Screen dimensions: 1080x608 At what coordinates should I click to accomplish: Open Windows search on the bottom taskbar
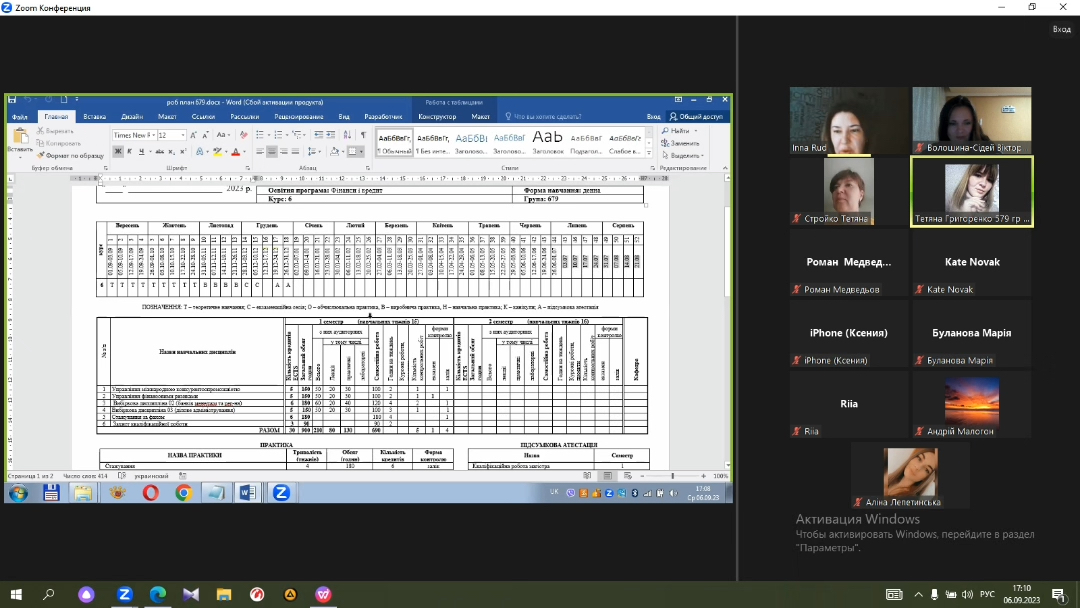coord(48,595)
